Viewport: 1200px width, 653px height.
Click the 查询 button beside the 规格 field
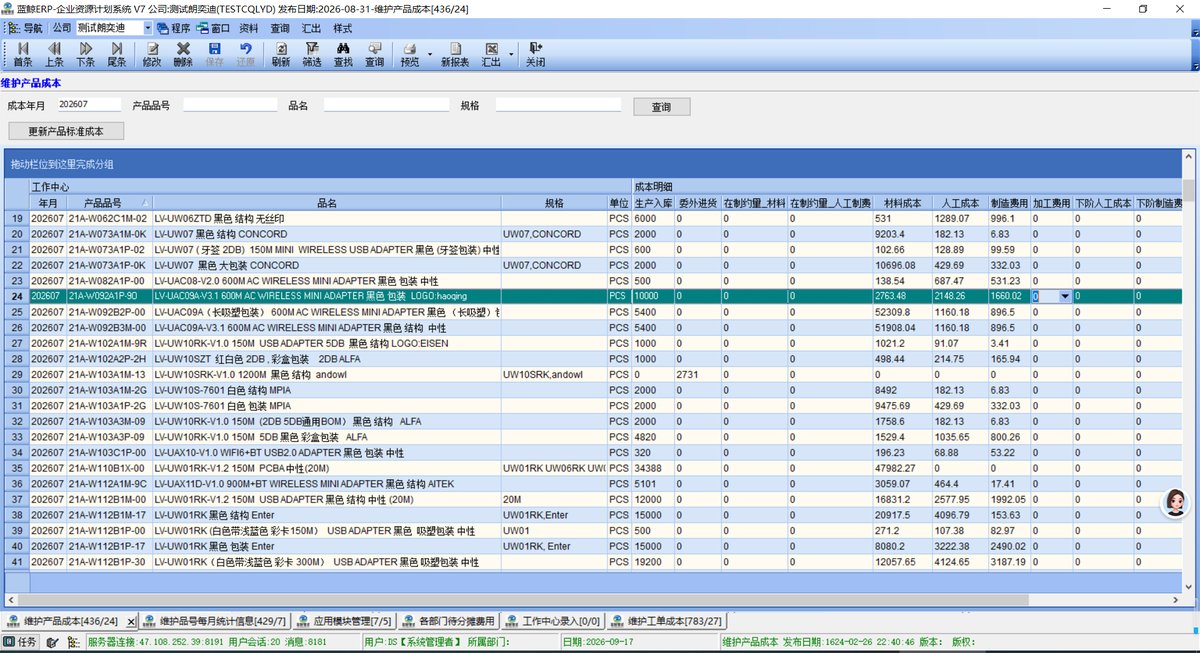(x=661, y=107)
